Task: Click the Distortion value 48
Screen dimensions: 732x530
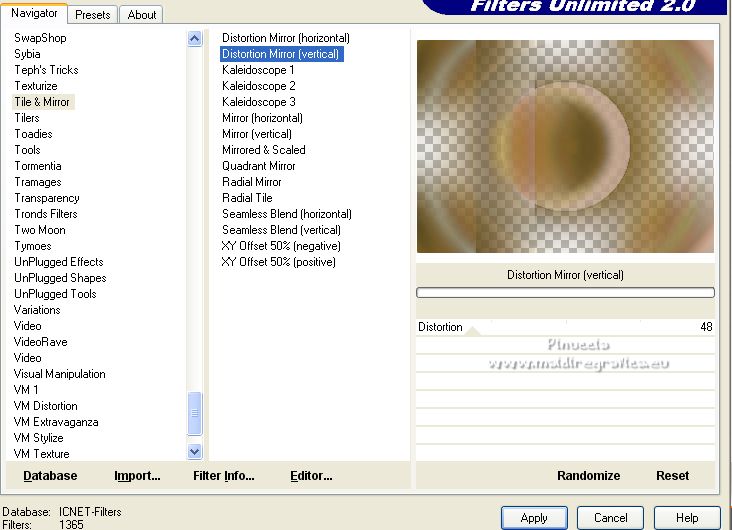Action: [x=706, y=327]
